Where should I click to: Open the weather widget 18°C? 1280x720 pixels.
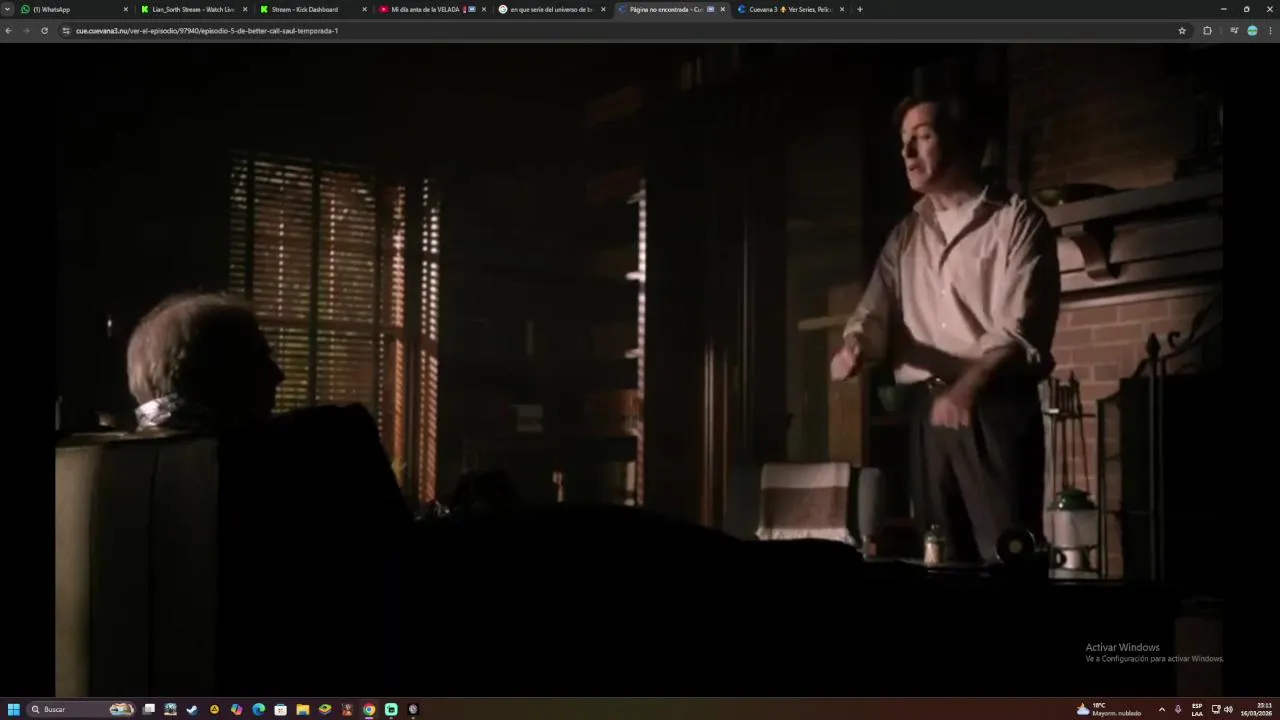(x=1109, y=709)
